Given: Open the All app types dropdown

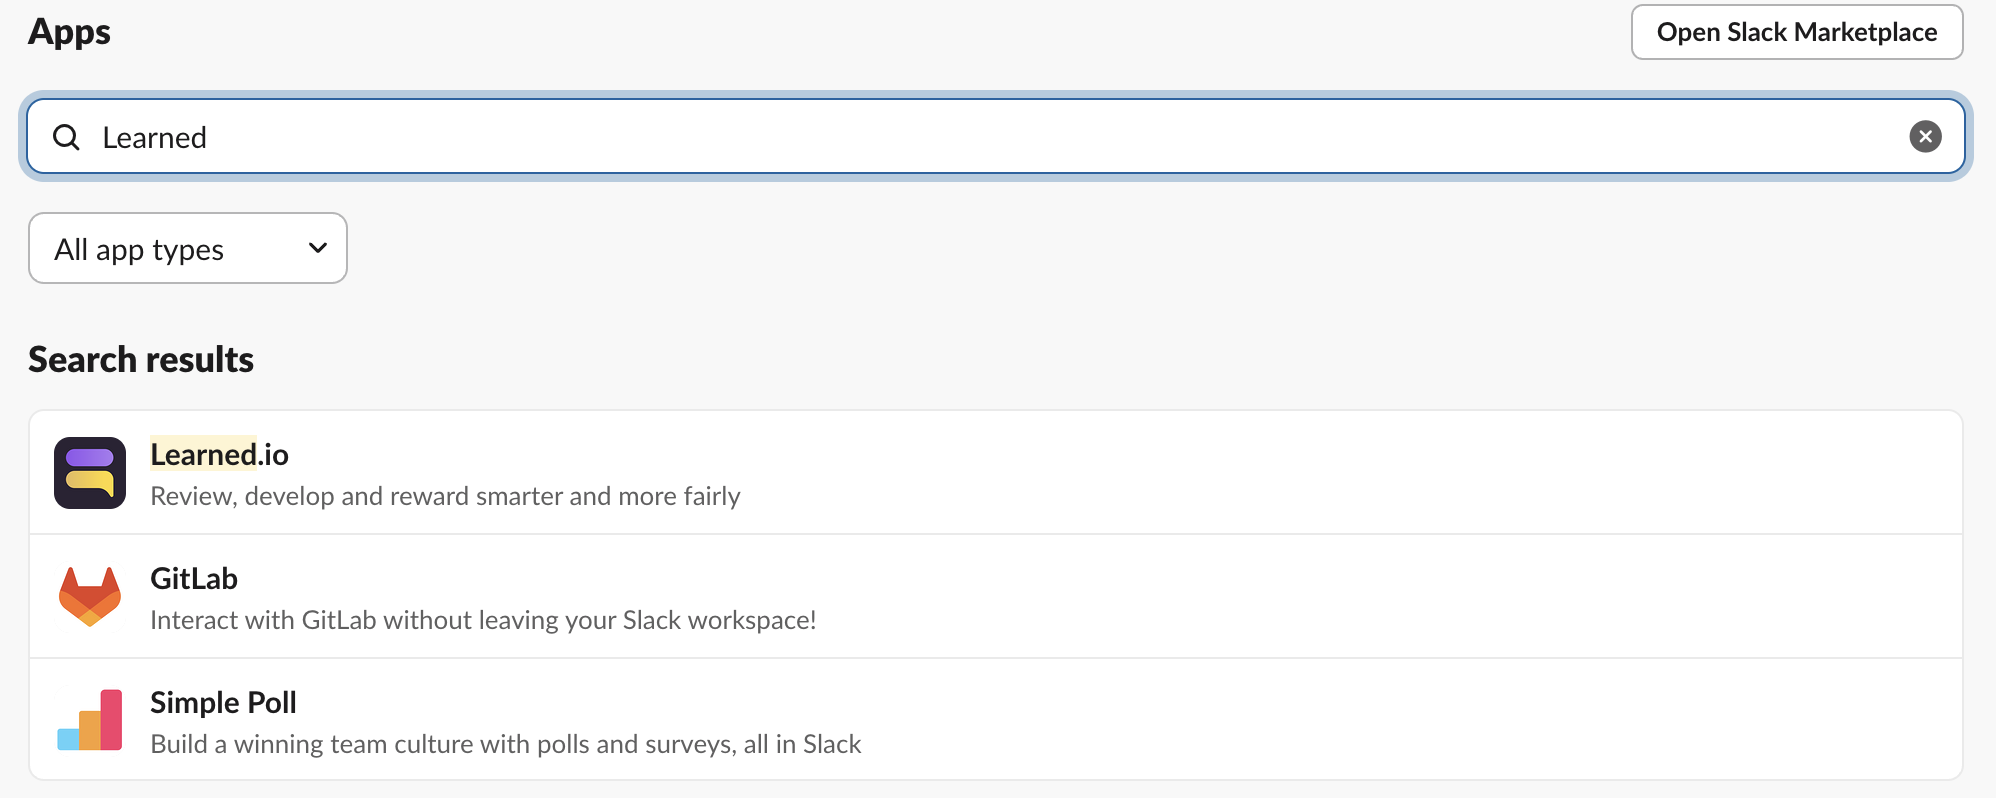Looking at the screenshot, I should [x=187, y=248].
